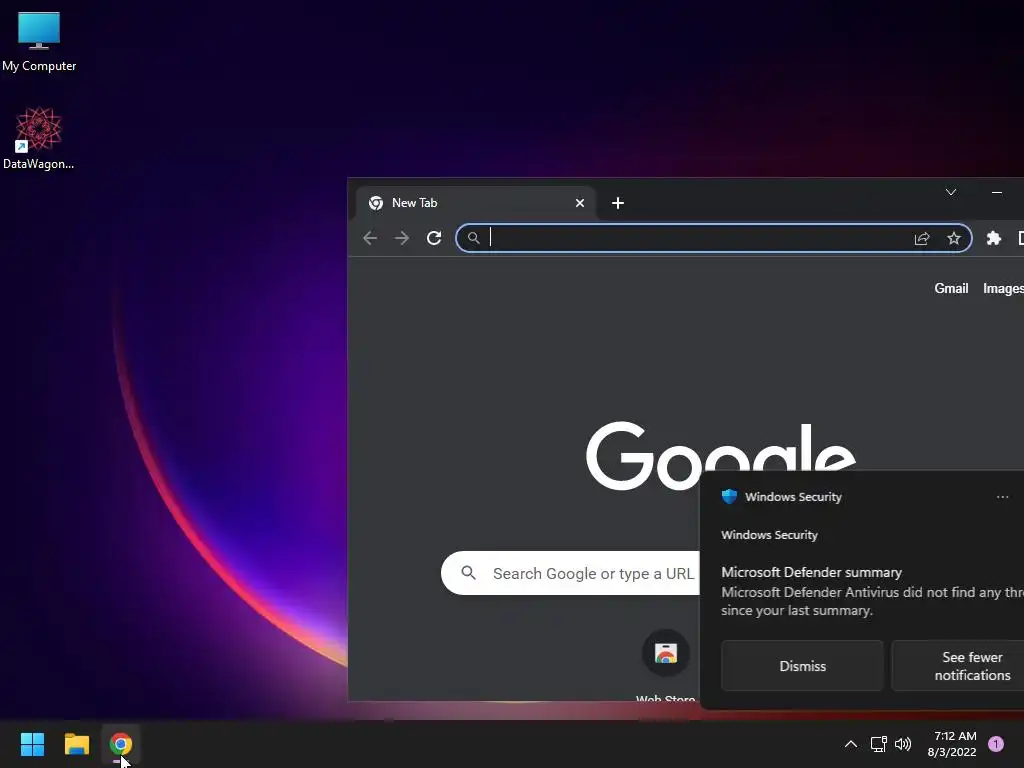Click the Chrome back arrow

[370, 238]
